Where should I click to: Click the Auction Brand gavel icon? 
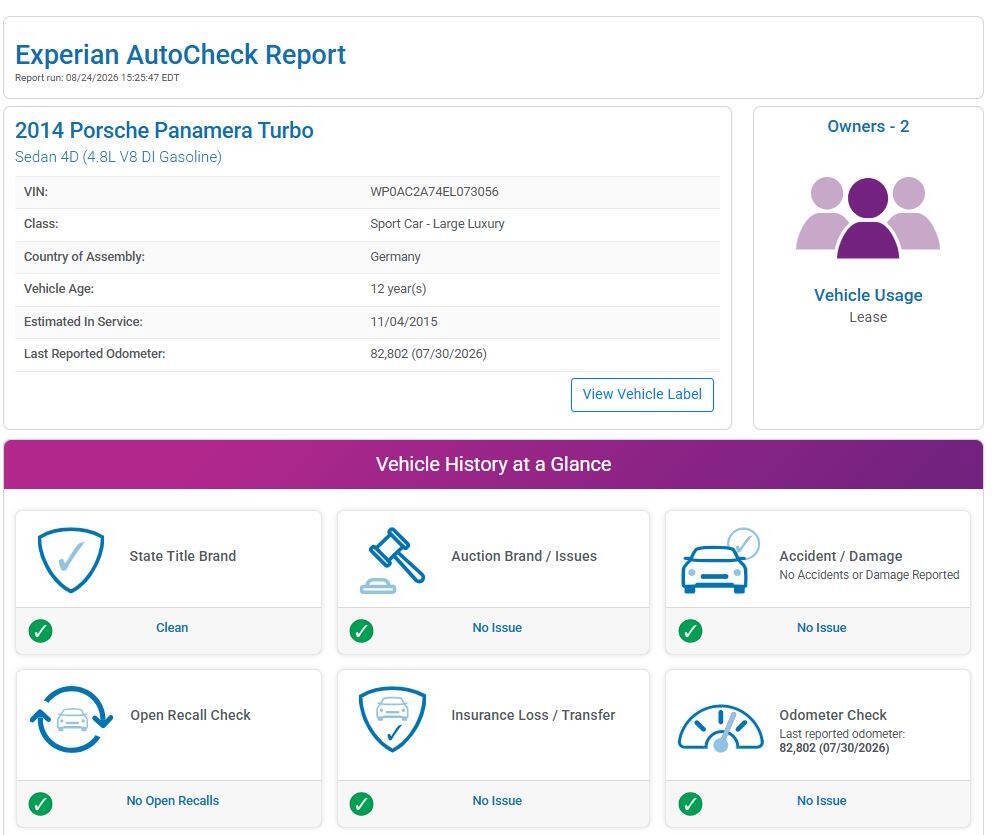click(x=392, y=560)
